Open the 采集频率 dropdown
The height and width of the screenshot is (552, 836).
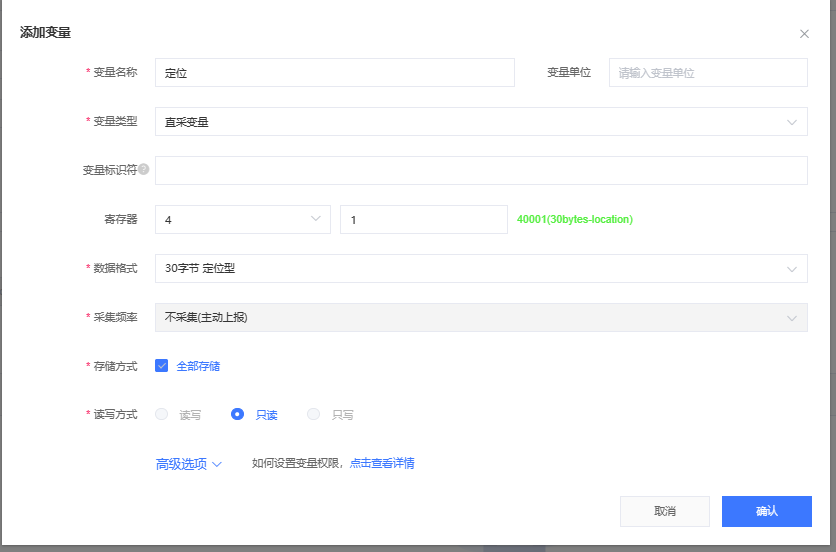click(480, 317)
